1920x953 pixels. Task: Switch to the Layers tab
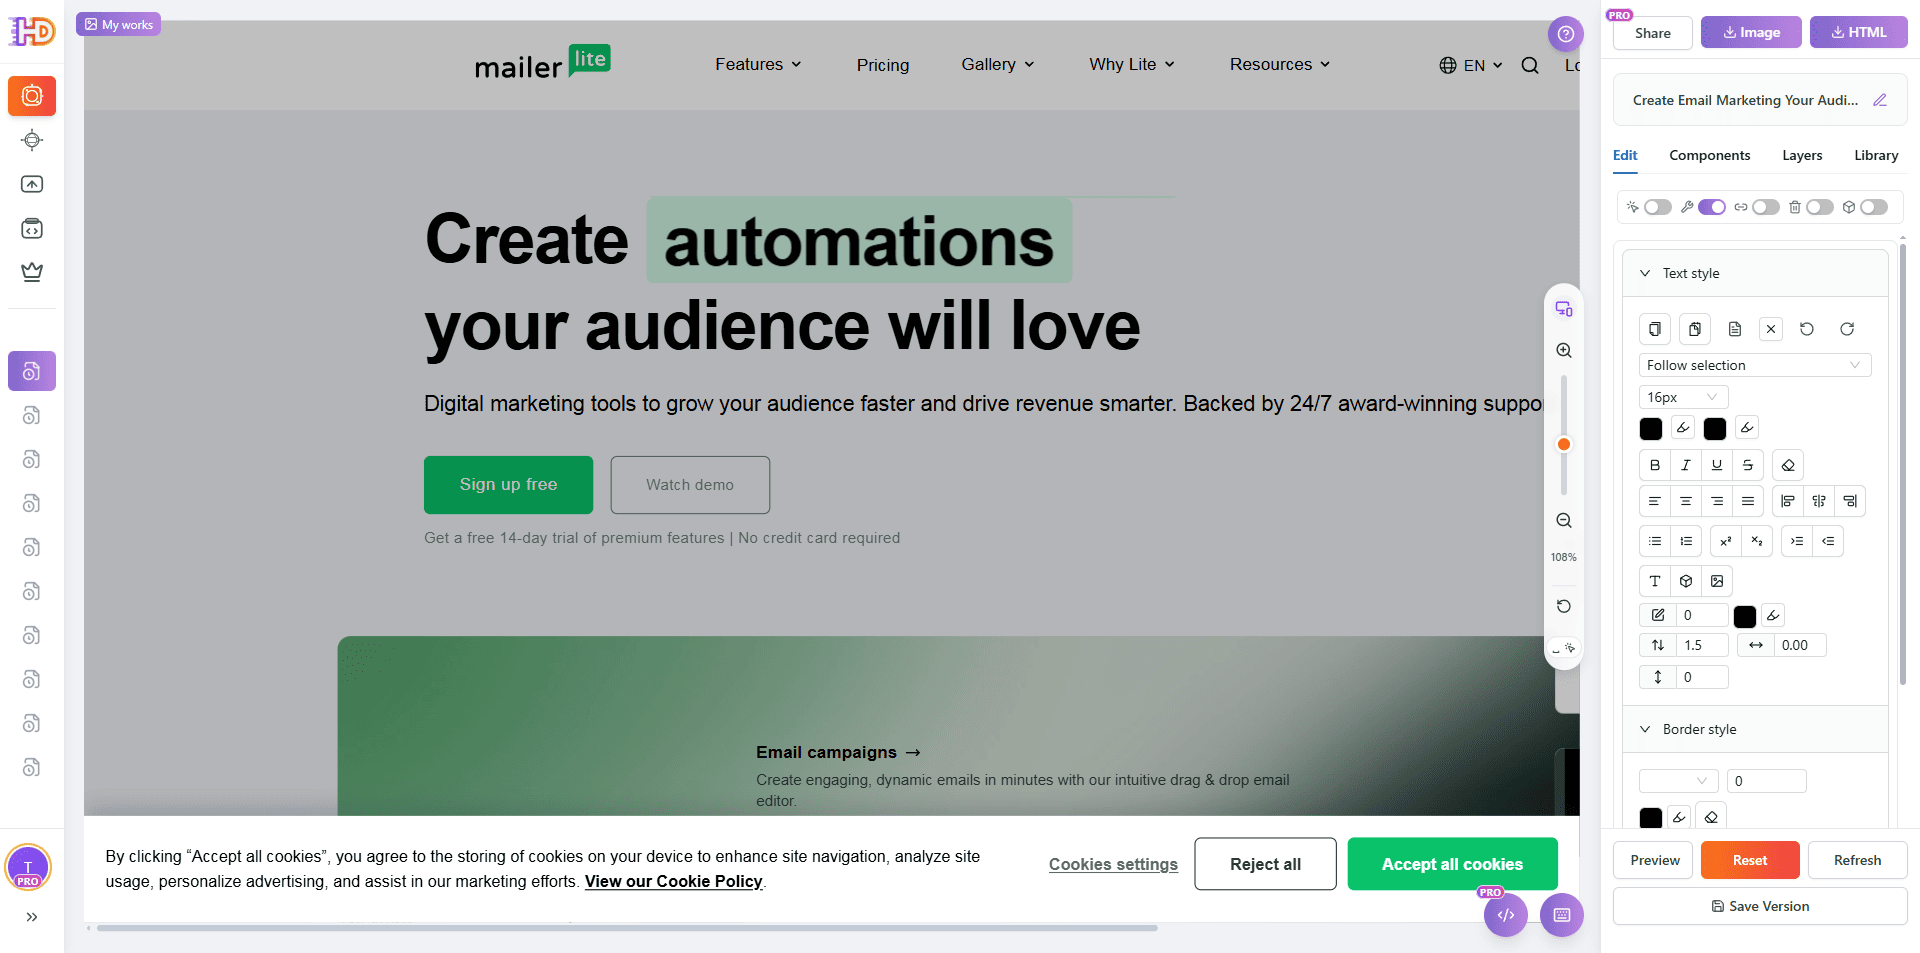click(1802, 155)
